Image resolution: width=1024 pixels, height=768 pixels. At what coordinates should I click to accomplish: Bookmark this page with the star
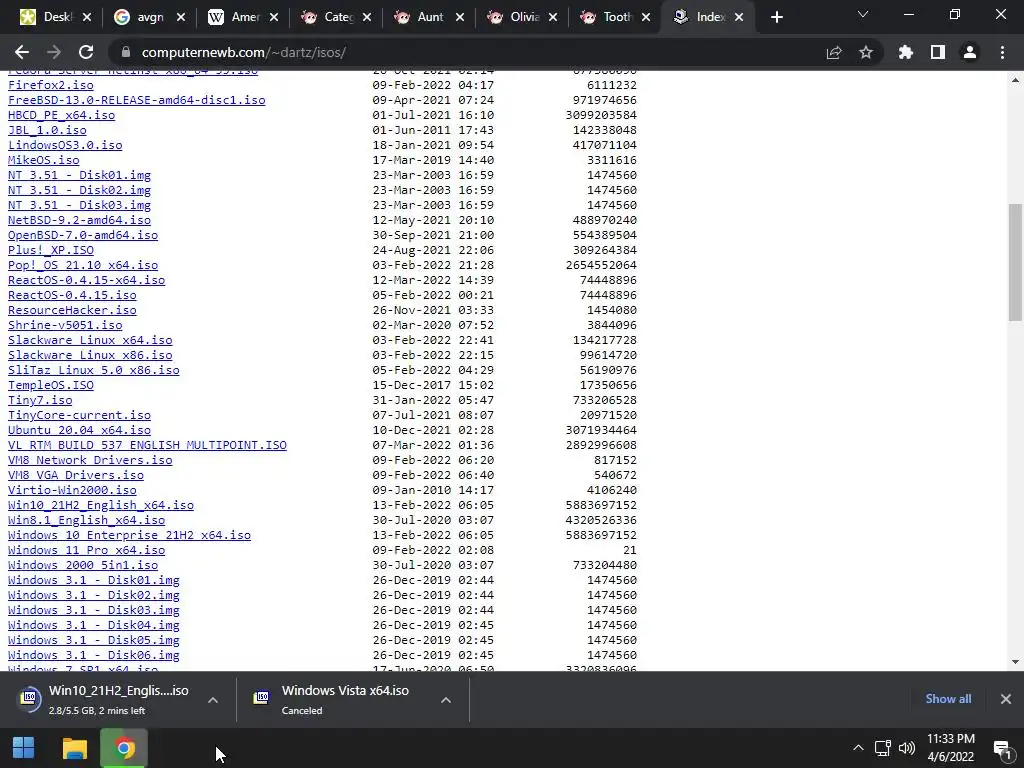pyautogui.click(x=866, y=52)
